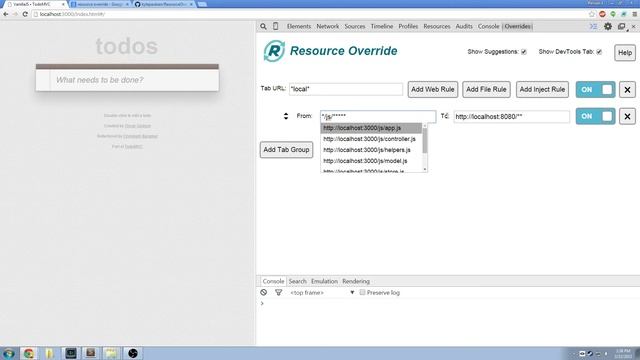Click the console filter funnel icon
Viewport: 640px width, 360px height.
tap(278, 293)
